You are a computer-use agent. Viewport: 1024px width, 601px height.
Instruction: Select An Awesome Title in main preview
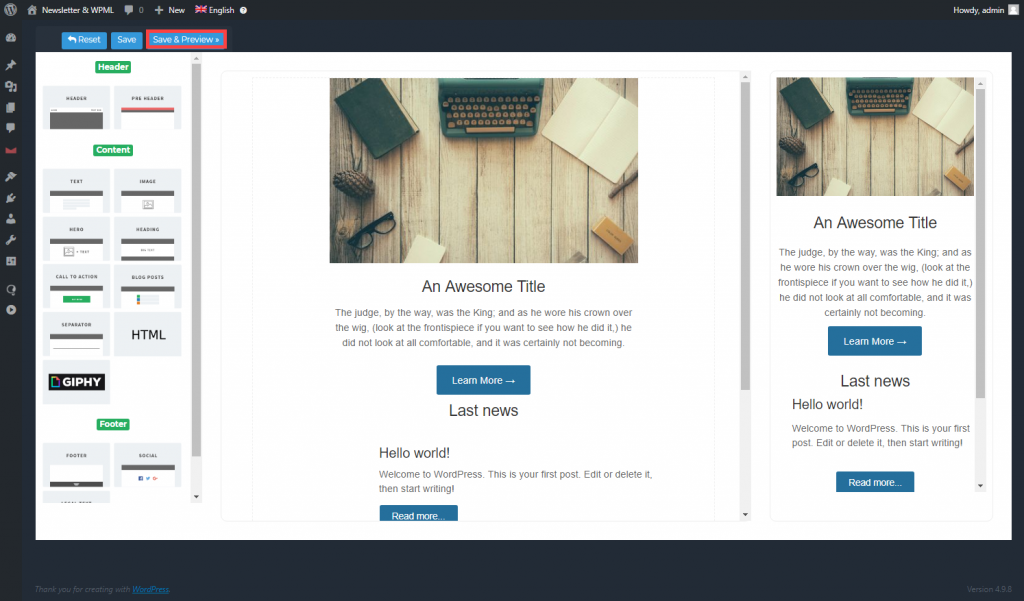coord(483,287)
